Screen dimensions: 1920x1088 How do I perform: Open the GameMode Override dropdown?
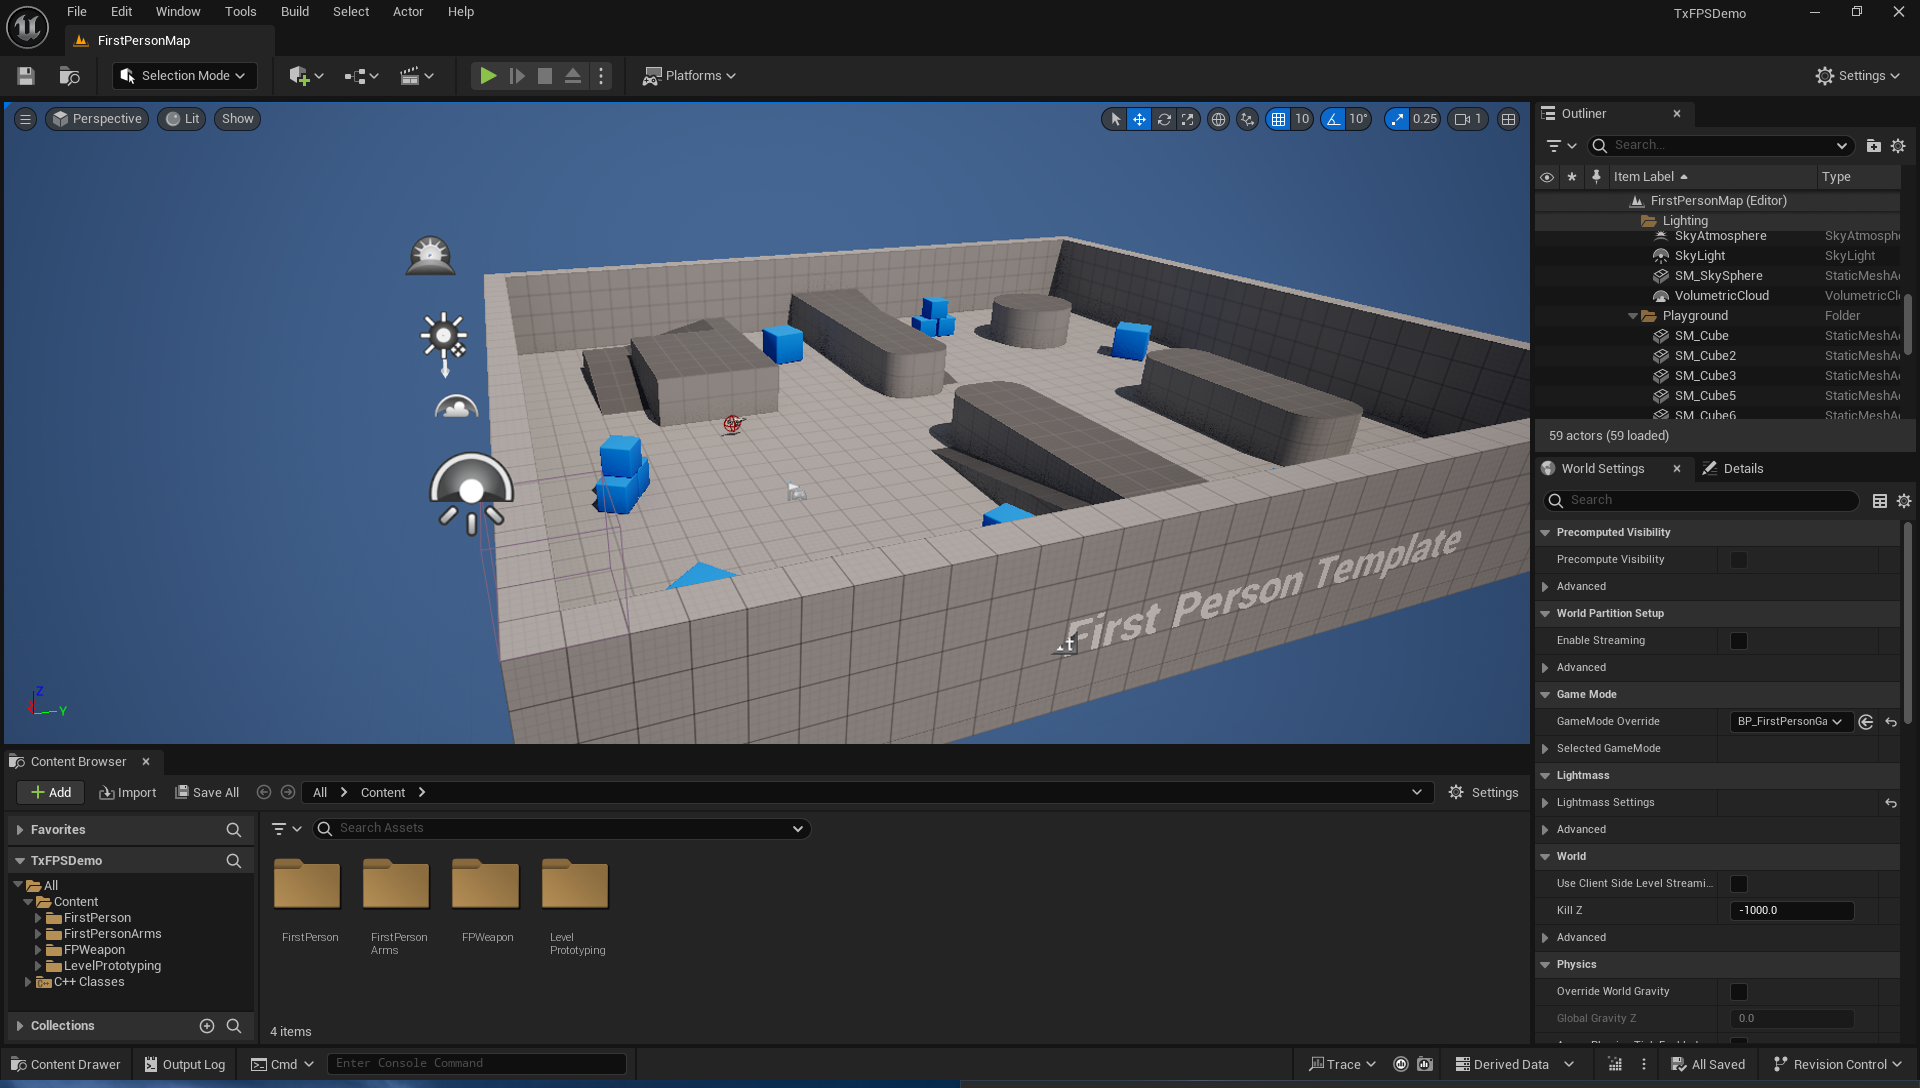(1790, 722)
